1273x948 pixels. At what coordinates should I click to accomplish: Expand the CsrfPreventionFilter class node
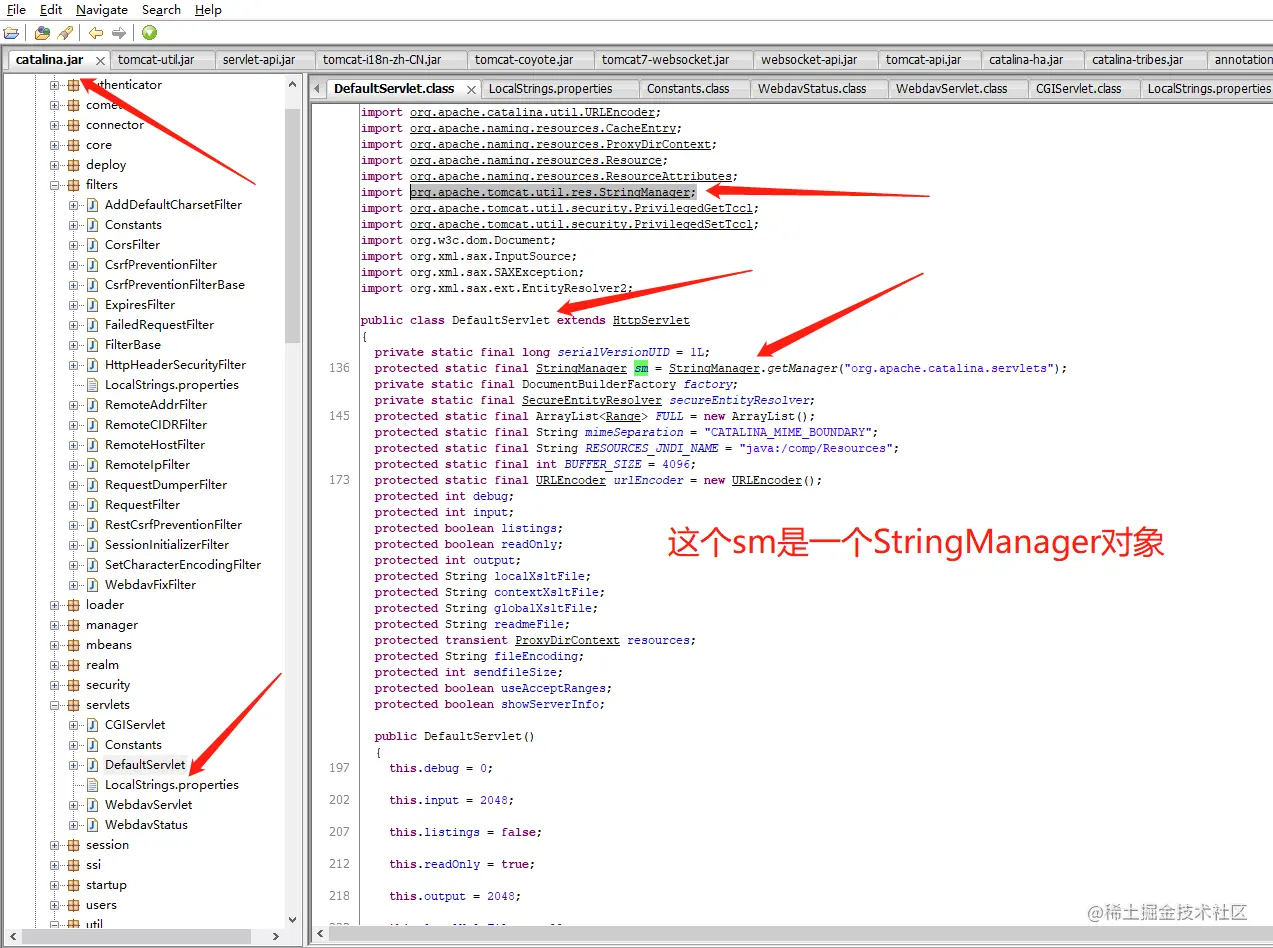[x=74, y=265]
